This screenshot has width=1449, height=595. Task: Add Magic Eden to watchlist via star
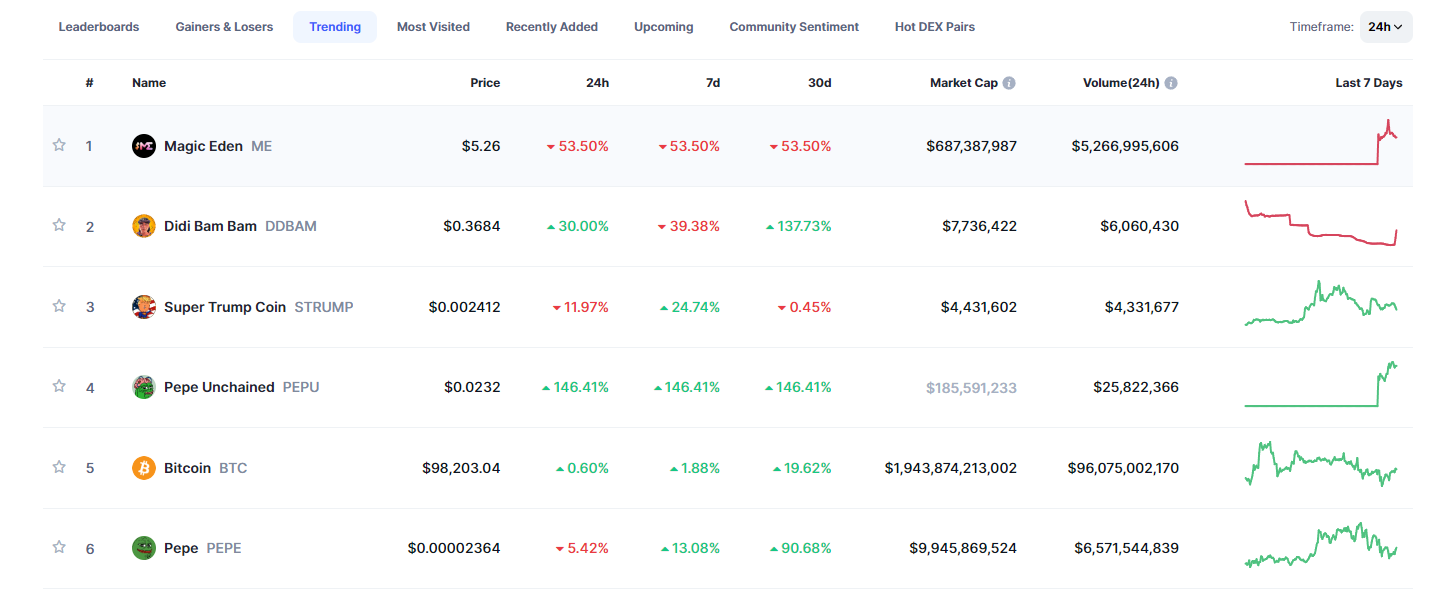pos(58,145)
